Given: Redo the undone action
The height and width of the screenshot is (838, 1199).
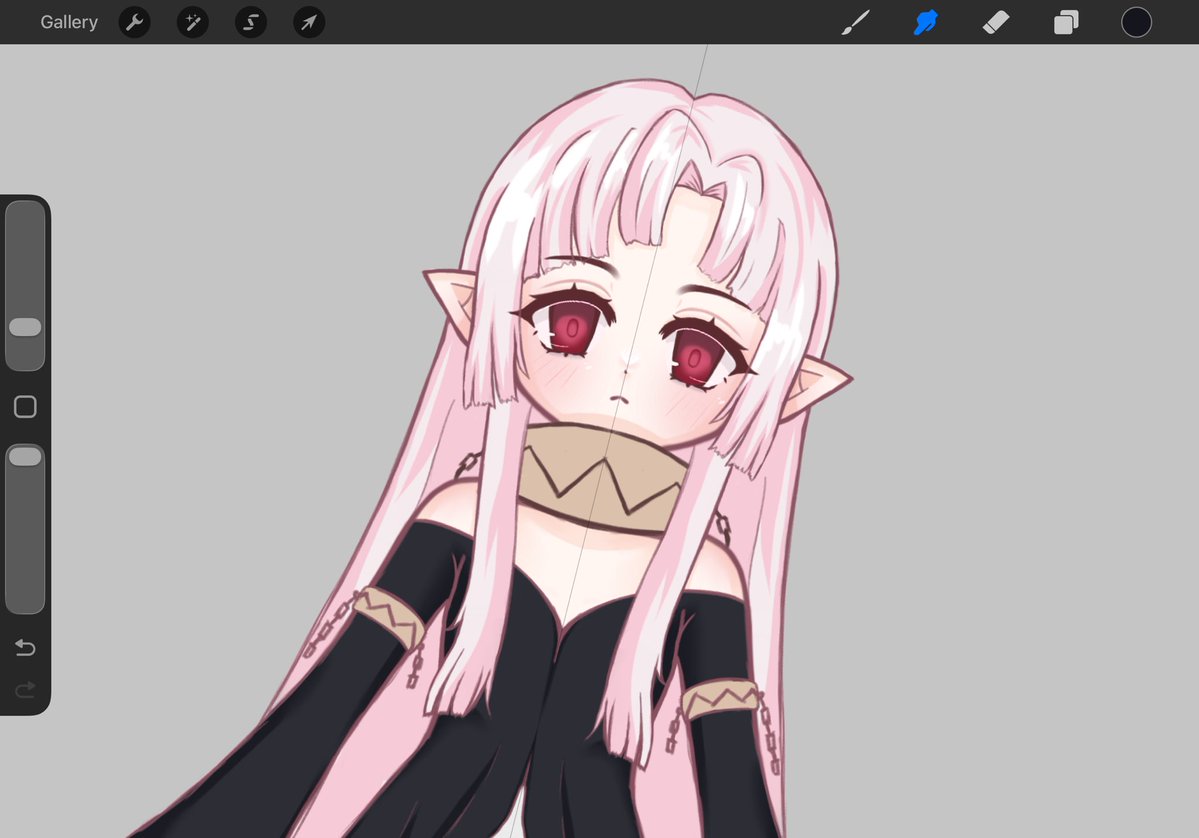Looking at the screenshot, I should 25,690.
